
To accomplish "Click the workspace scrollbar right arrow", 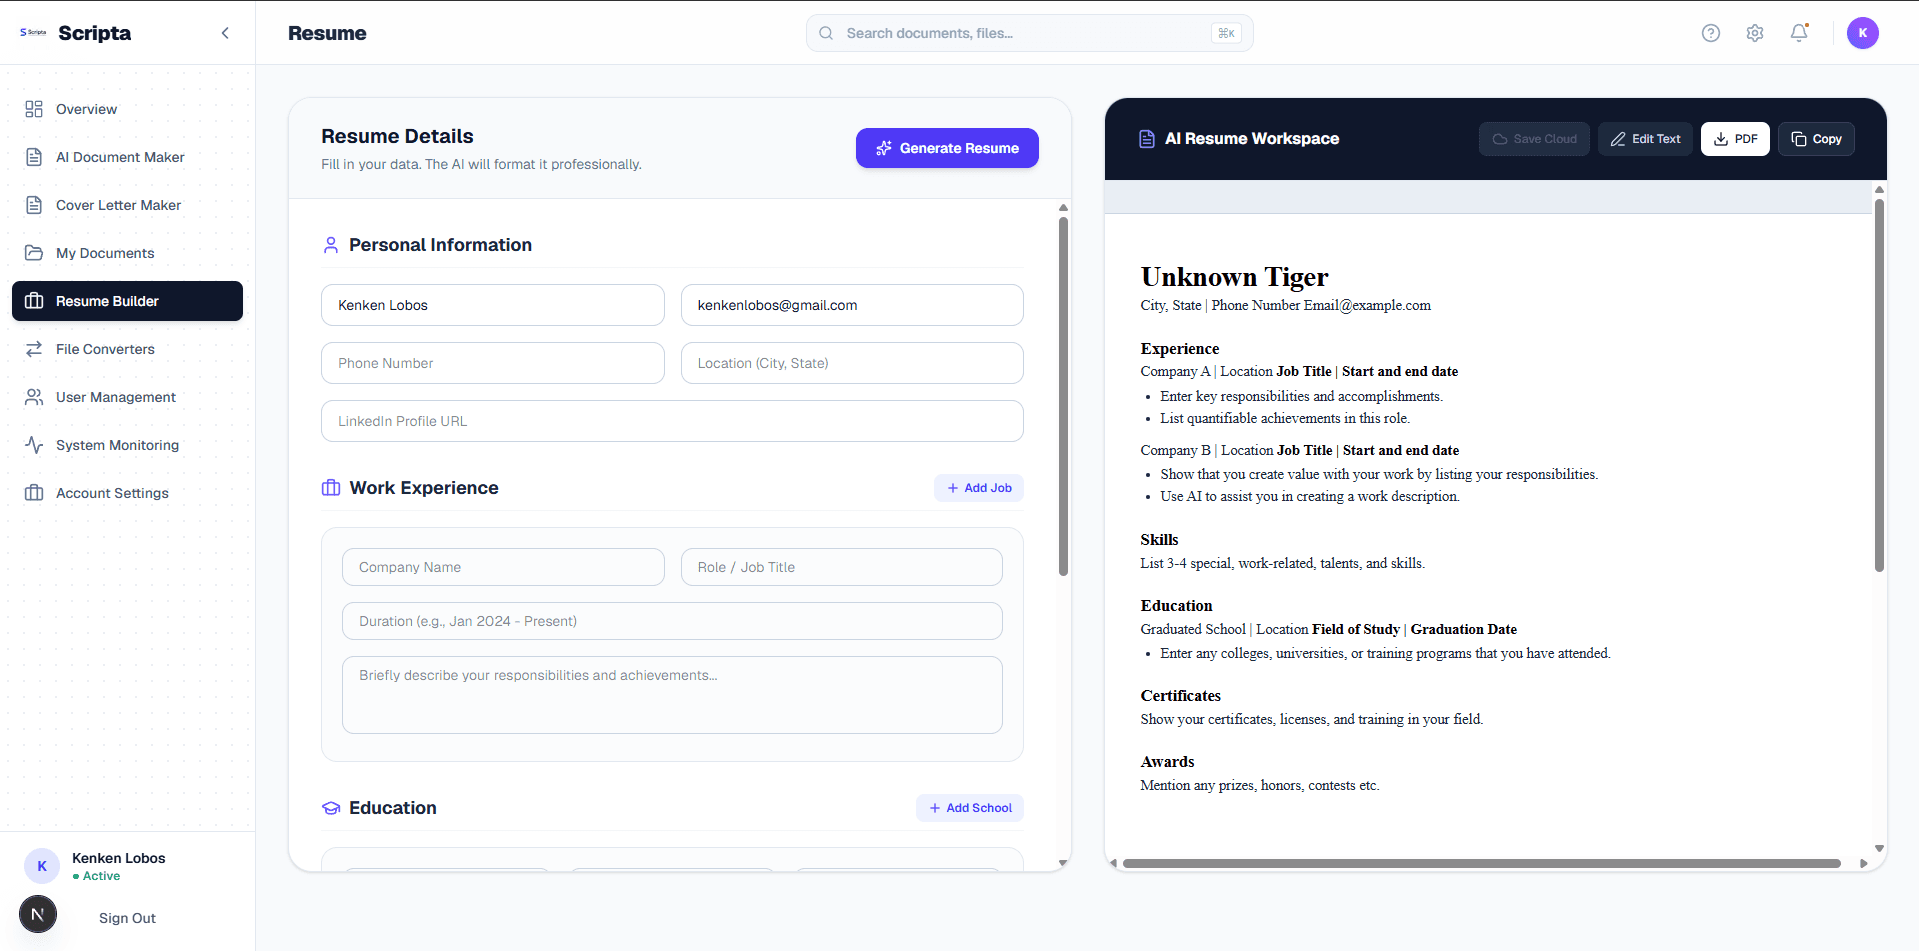I will tap(1864, 863).
